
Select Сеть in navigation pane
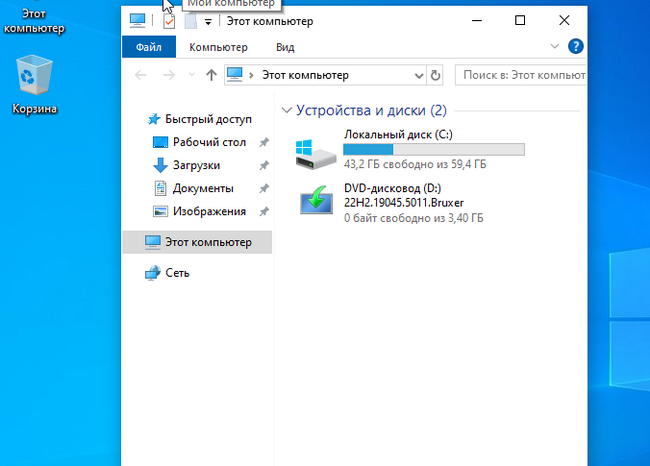(x=177, y=273)
